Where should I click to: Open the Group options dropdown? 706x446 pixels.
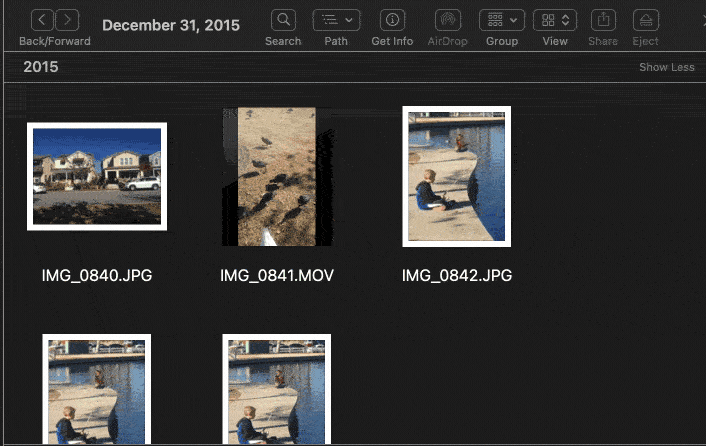click(502, 20)
